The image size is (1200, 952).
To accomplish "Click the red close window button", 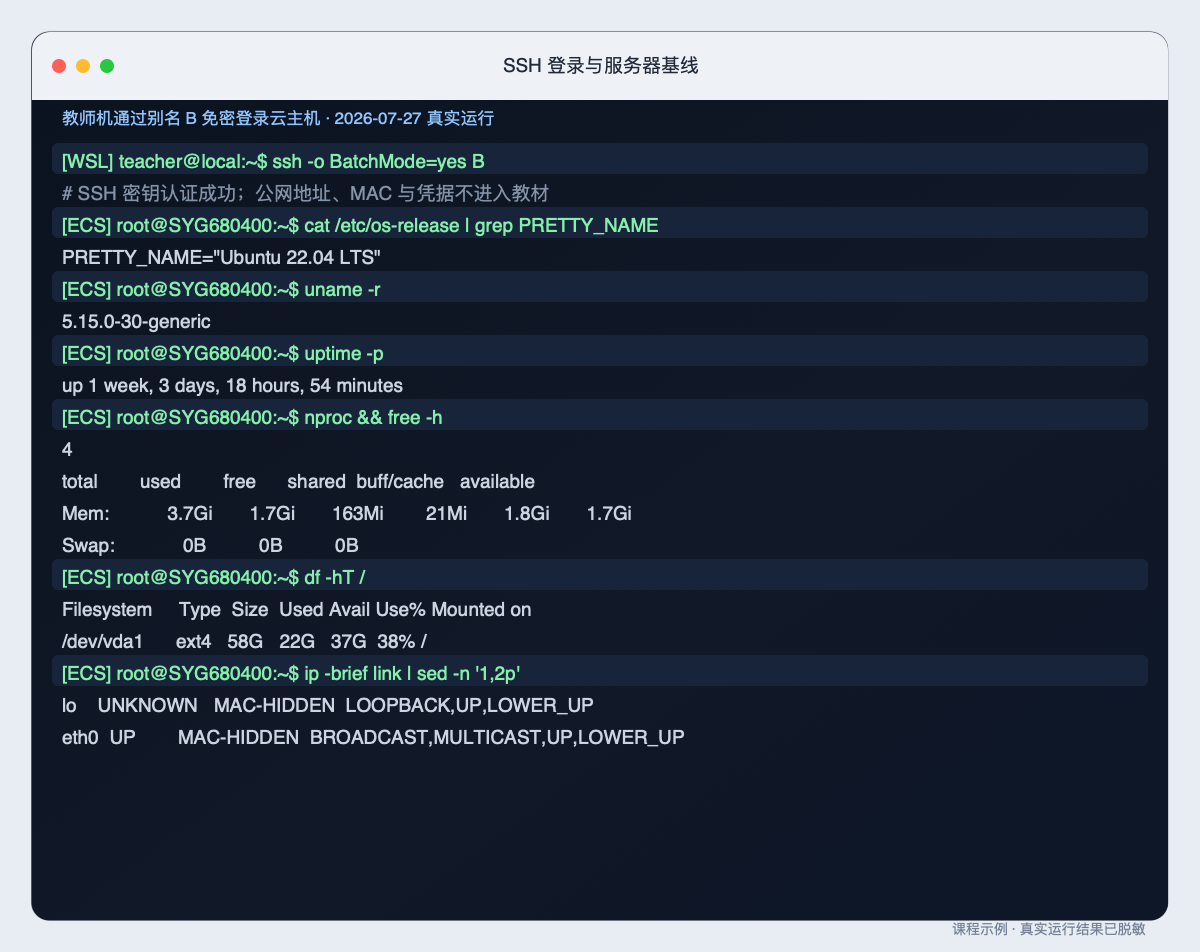I will tap(59, 66).
